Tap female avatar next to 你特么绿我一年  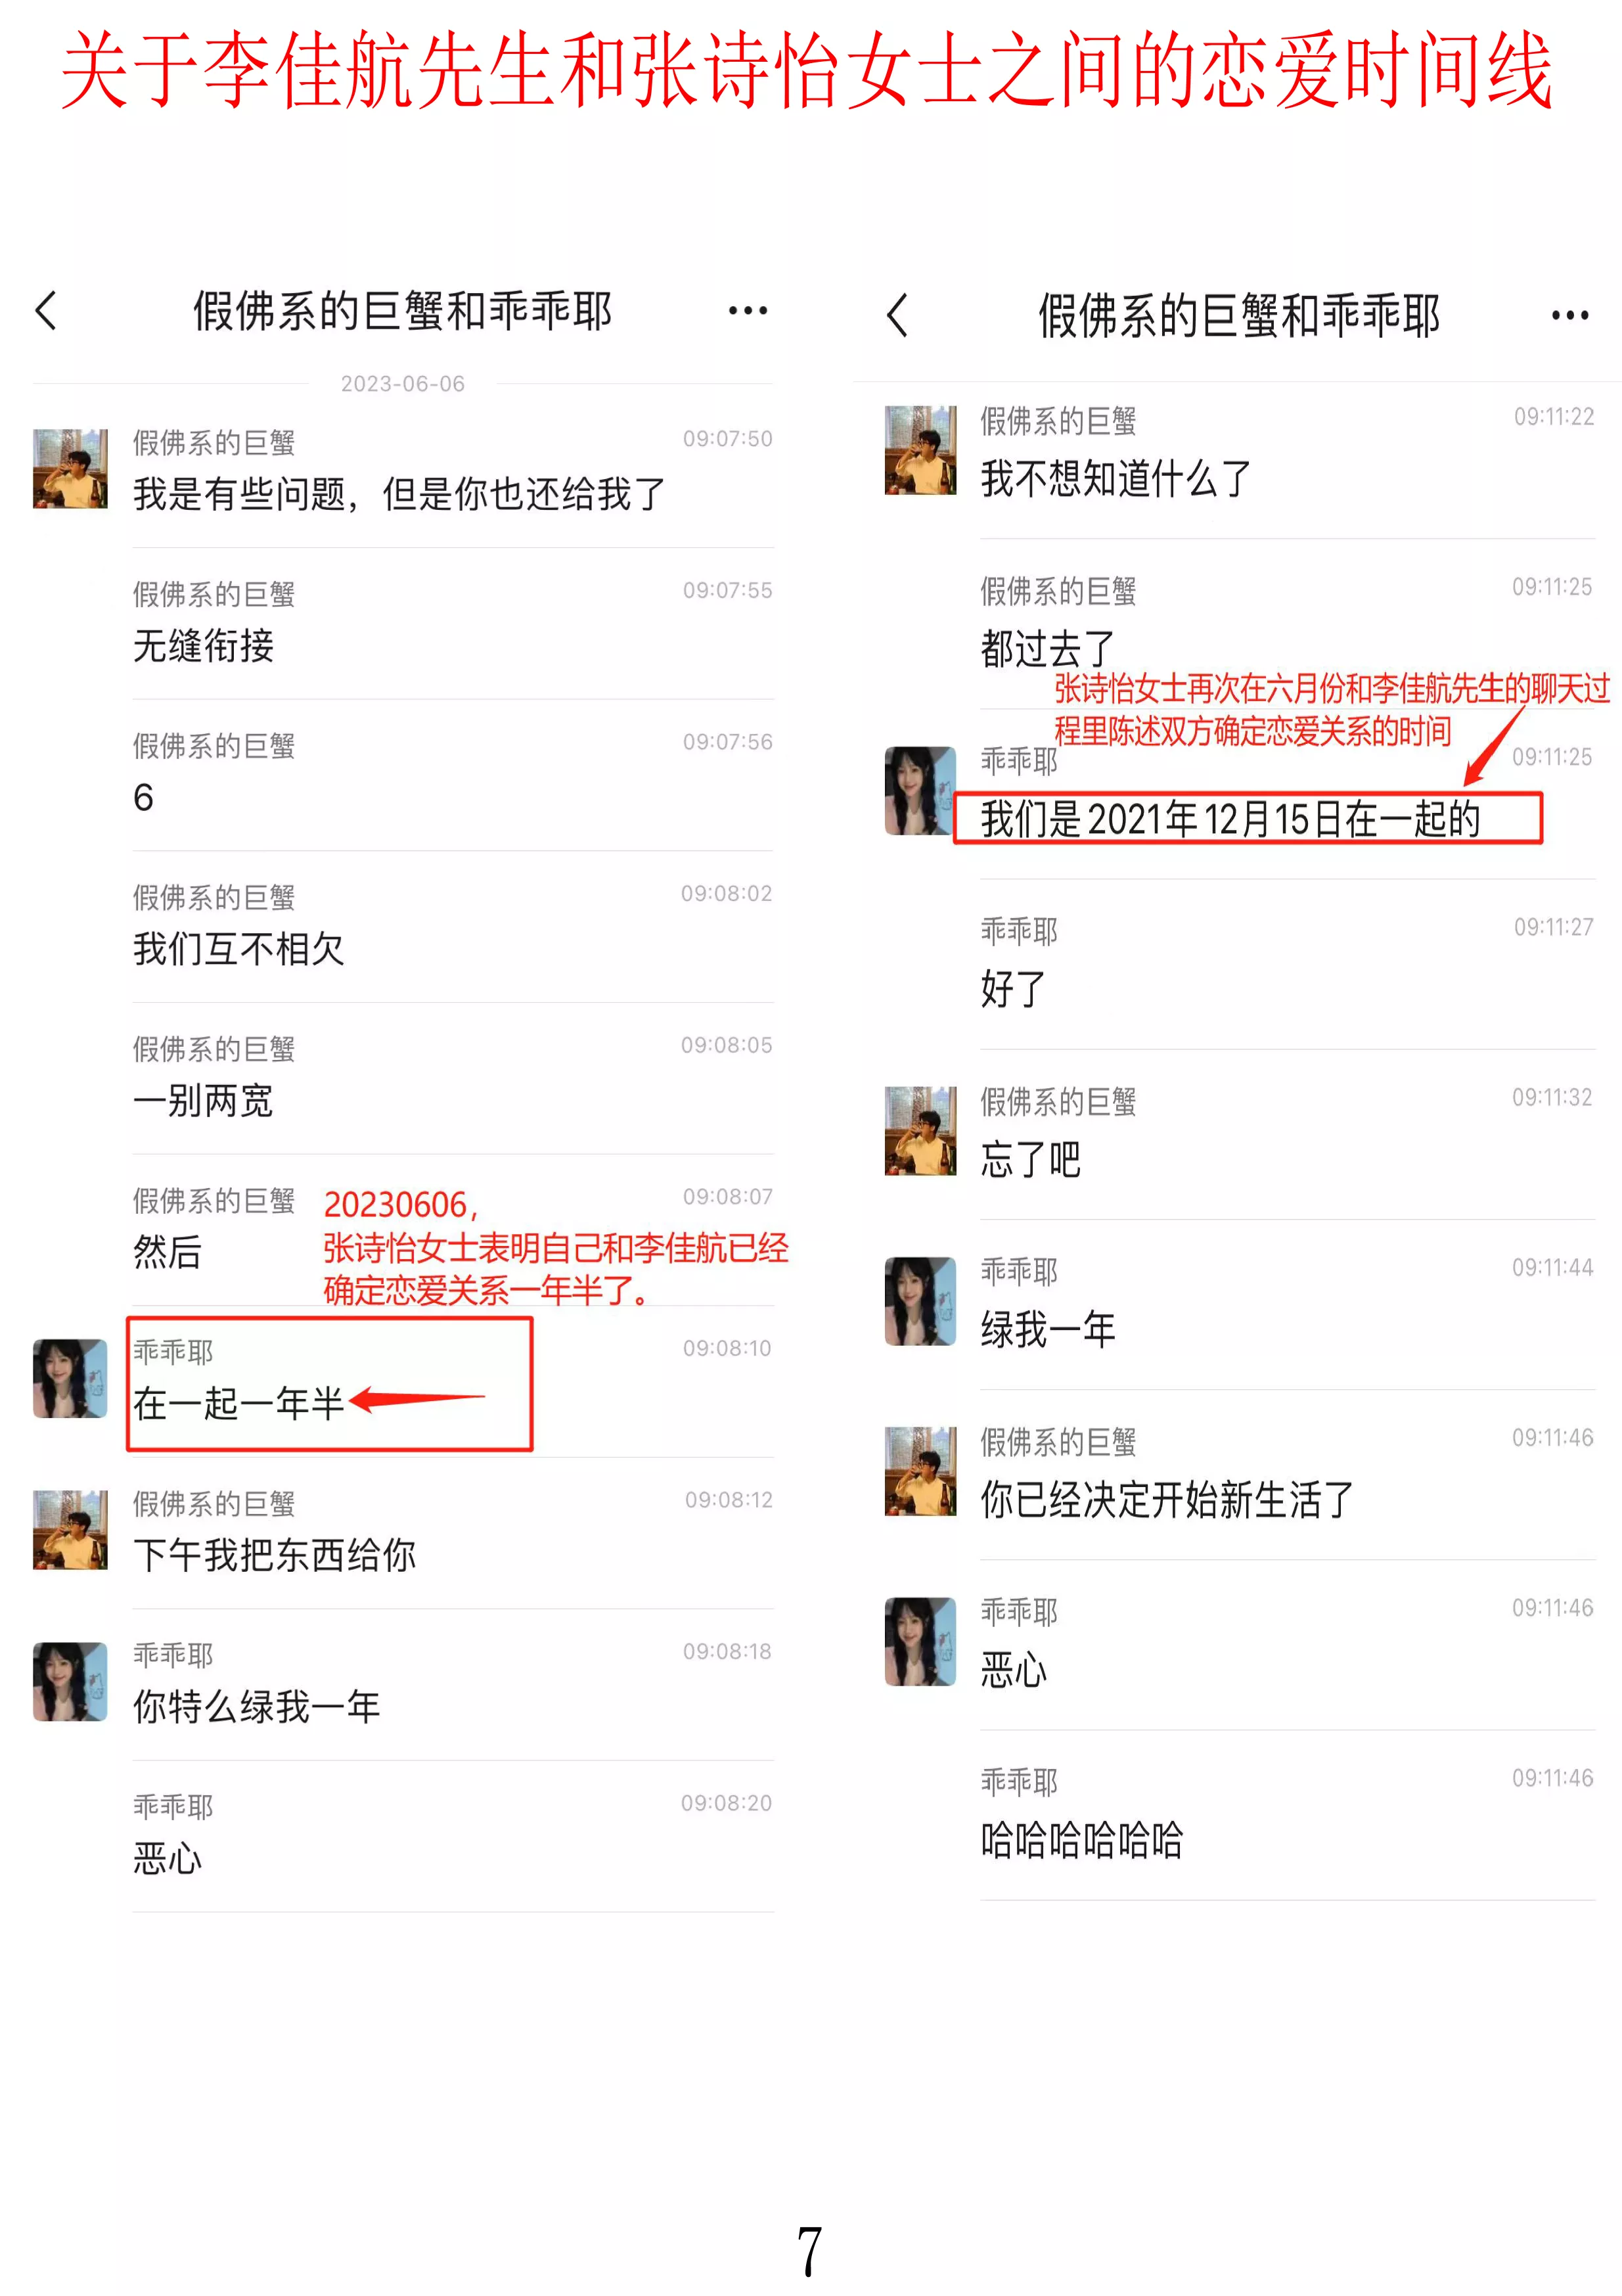click(x=70, y=1682)
